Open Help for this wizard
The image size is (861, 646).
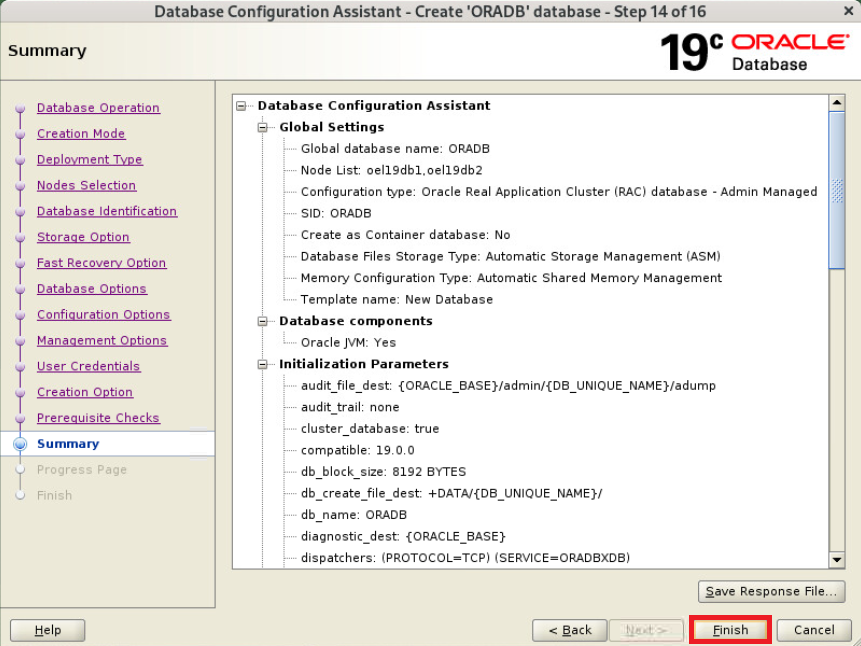(48, 630)
